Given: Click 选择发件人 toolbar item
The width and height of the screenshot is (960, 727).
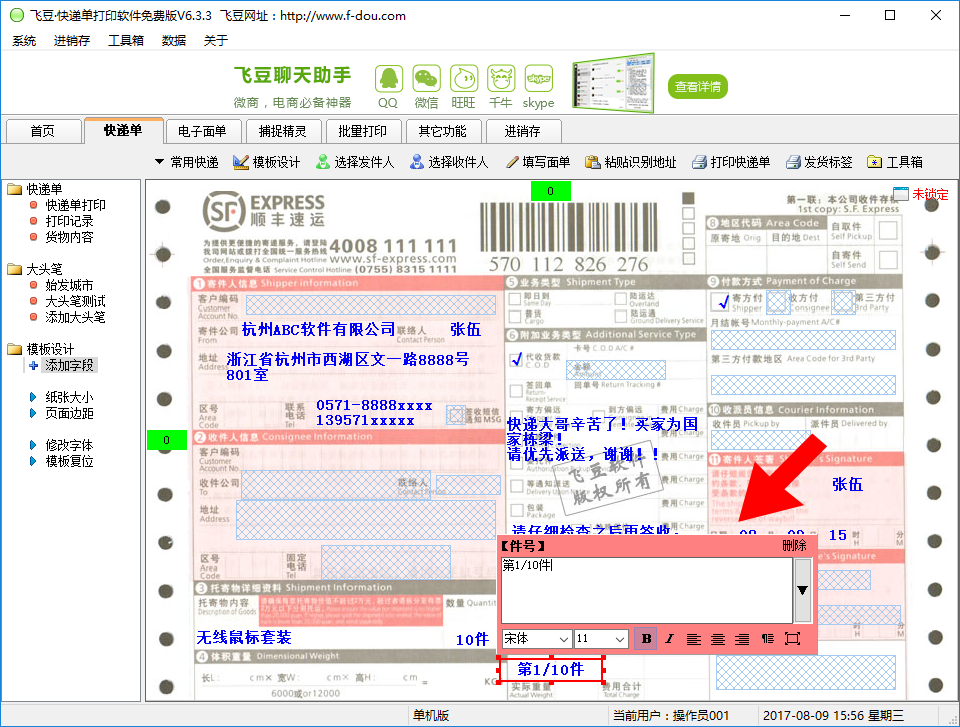Looking at the screenshot, I should coord(355,162).
